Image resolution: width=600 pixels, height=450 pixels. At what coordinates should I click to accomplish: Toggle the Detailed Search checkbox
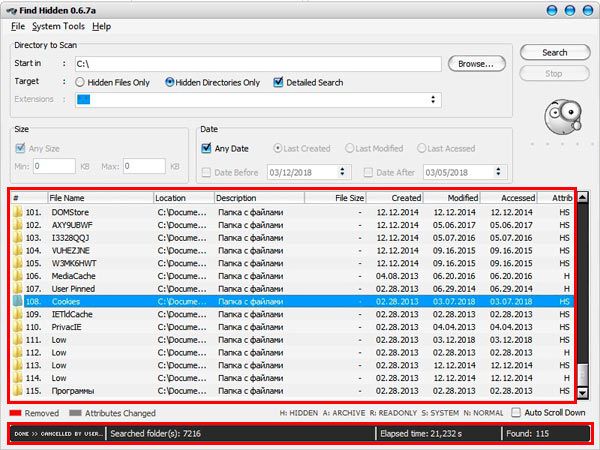point(278,82)
